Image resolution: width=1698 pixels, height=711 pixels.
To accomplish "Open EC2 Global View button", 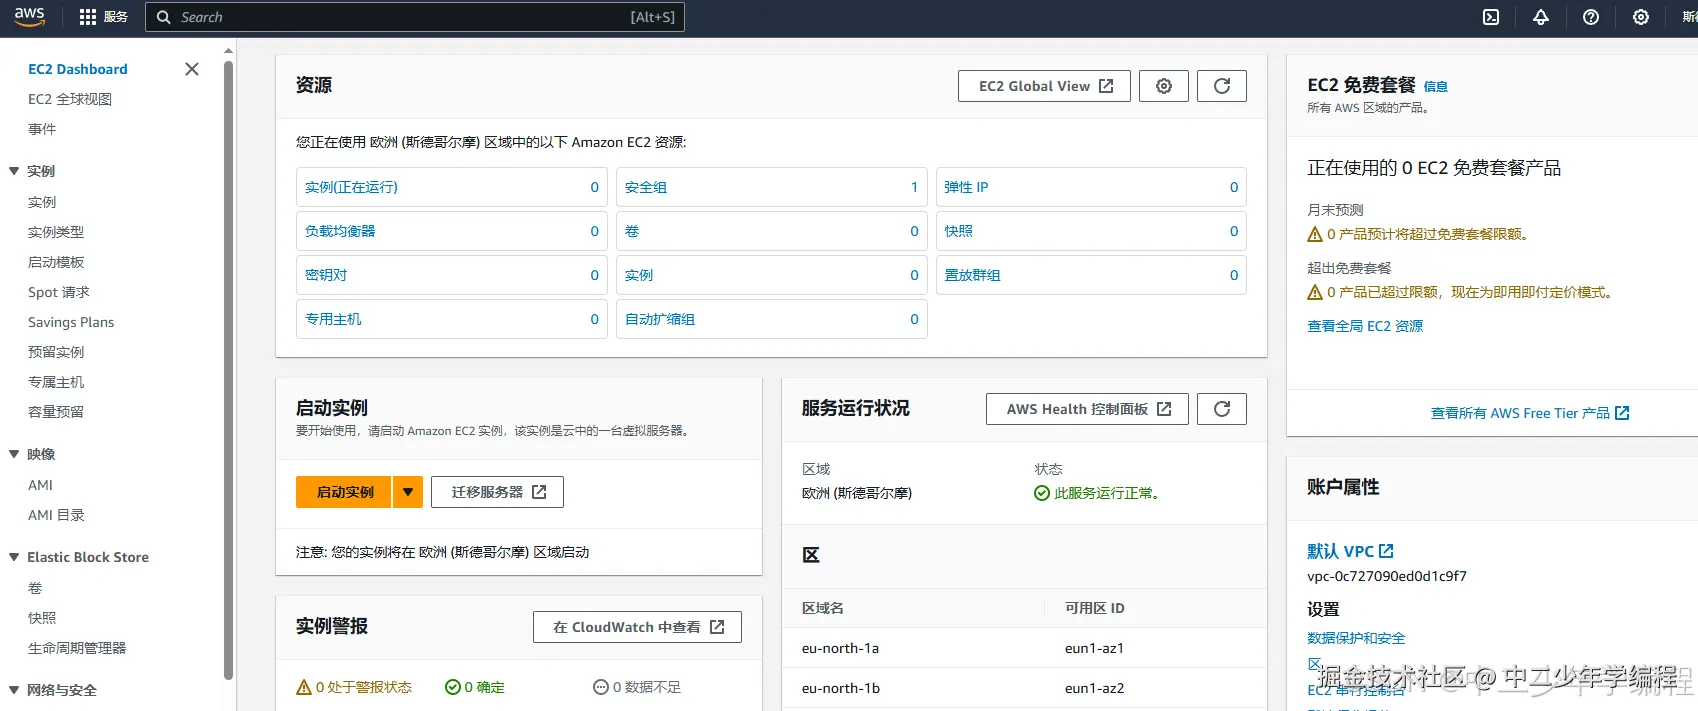I will coord(1044,86).
